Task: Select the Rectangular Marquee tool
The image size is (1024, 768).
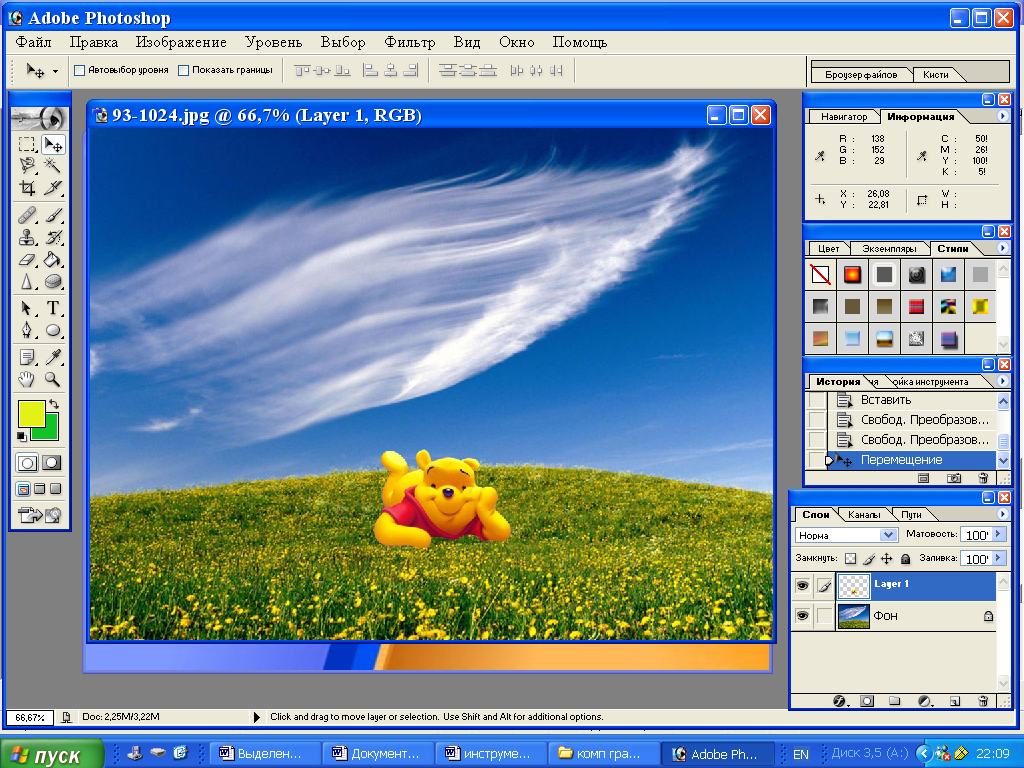Action: [27, 144]
